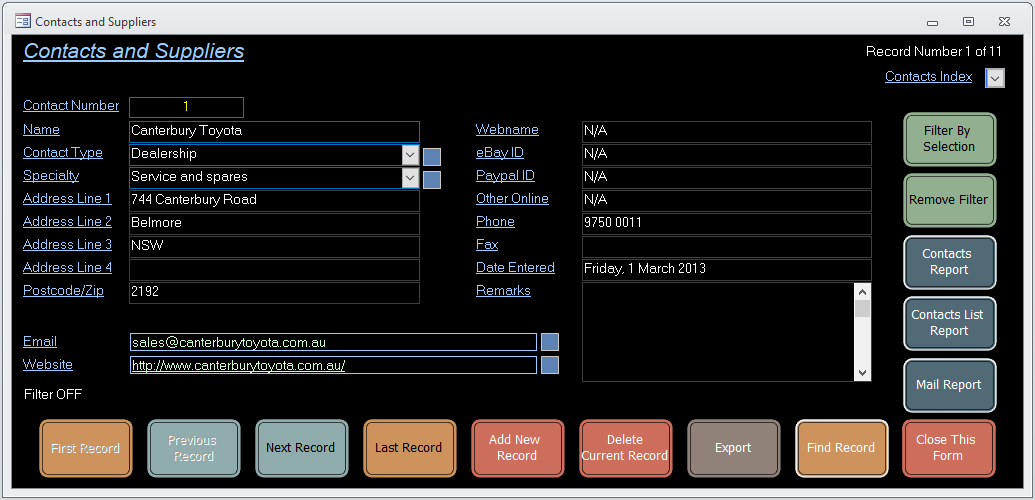The height and width of the screenshot is (500, 1035).
Task: Click the Phone label
Action: (x=495, y=222)
